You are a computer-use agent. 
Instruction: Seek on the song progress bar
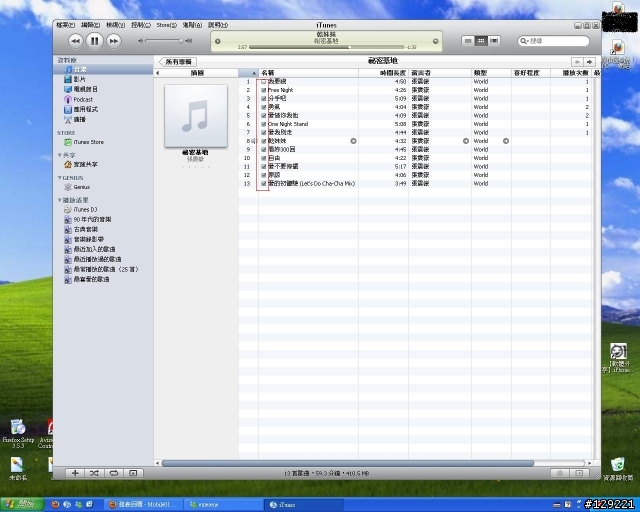click(327, 47)
